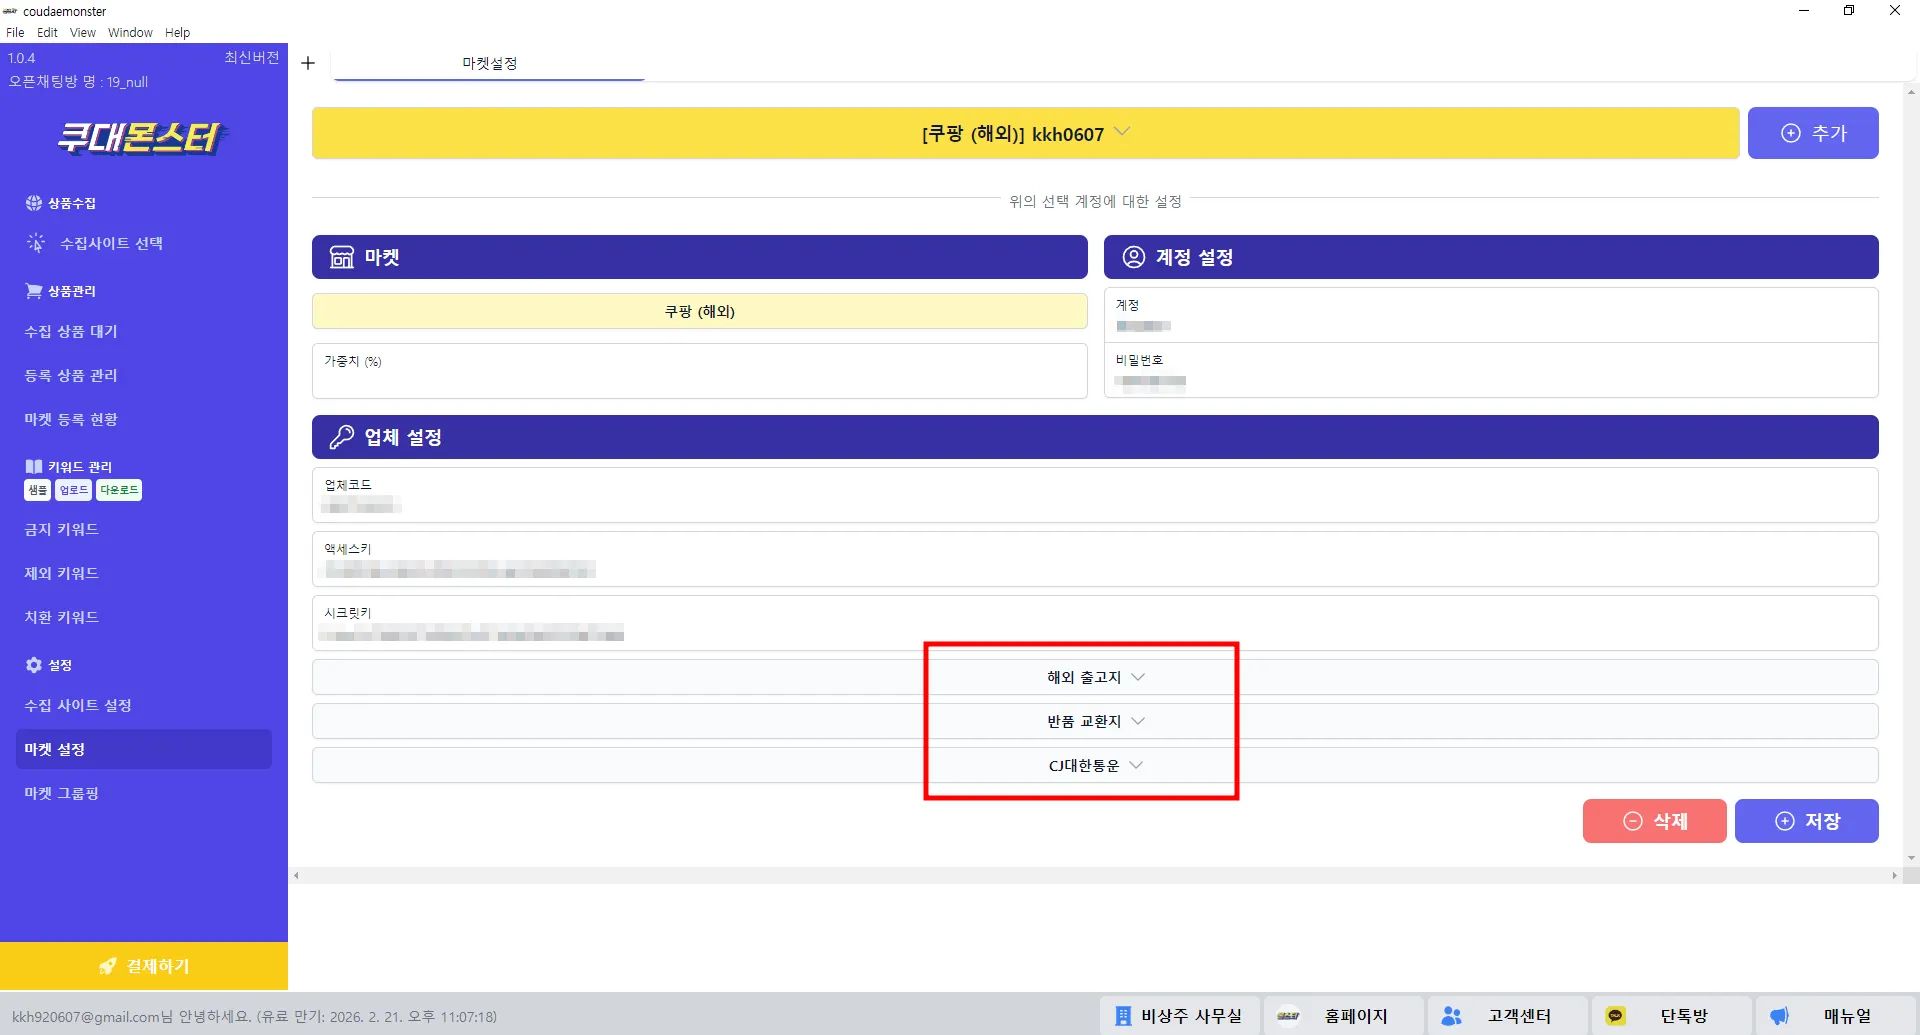Click the user icon in 계정 설정 header
The height and width of the screenshot is (1035, 1920).
point(1134,257)
